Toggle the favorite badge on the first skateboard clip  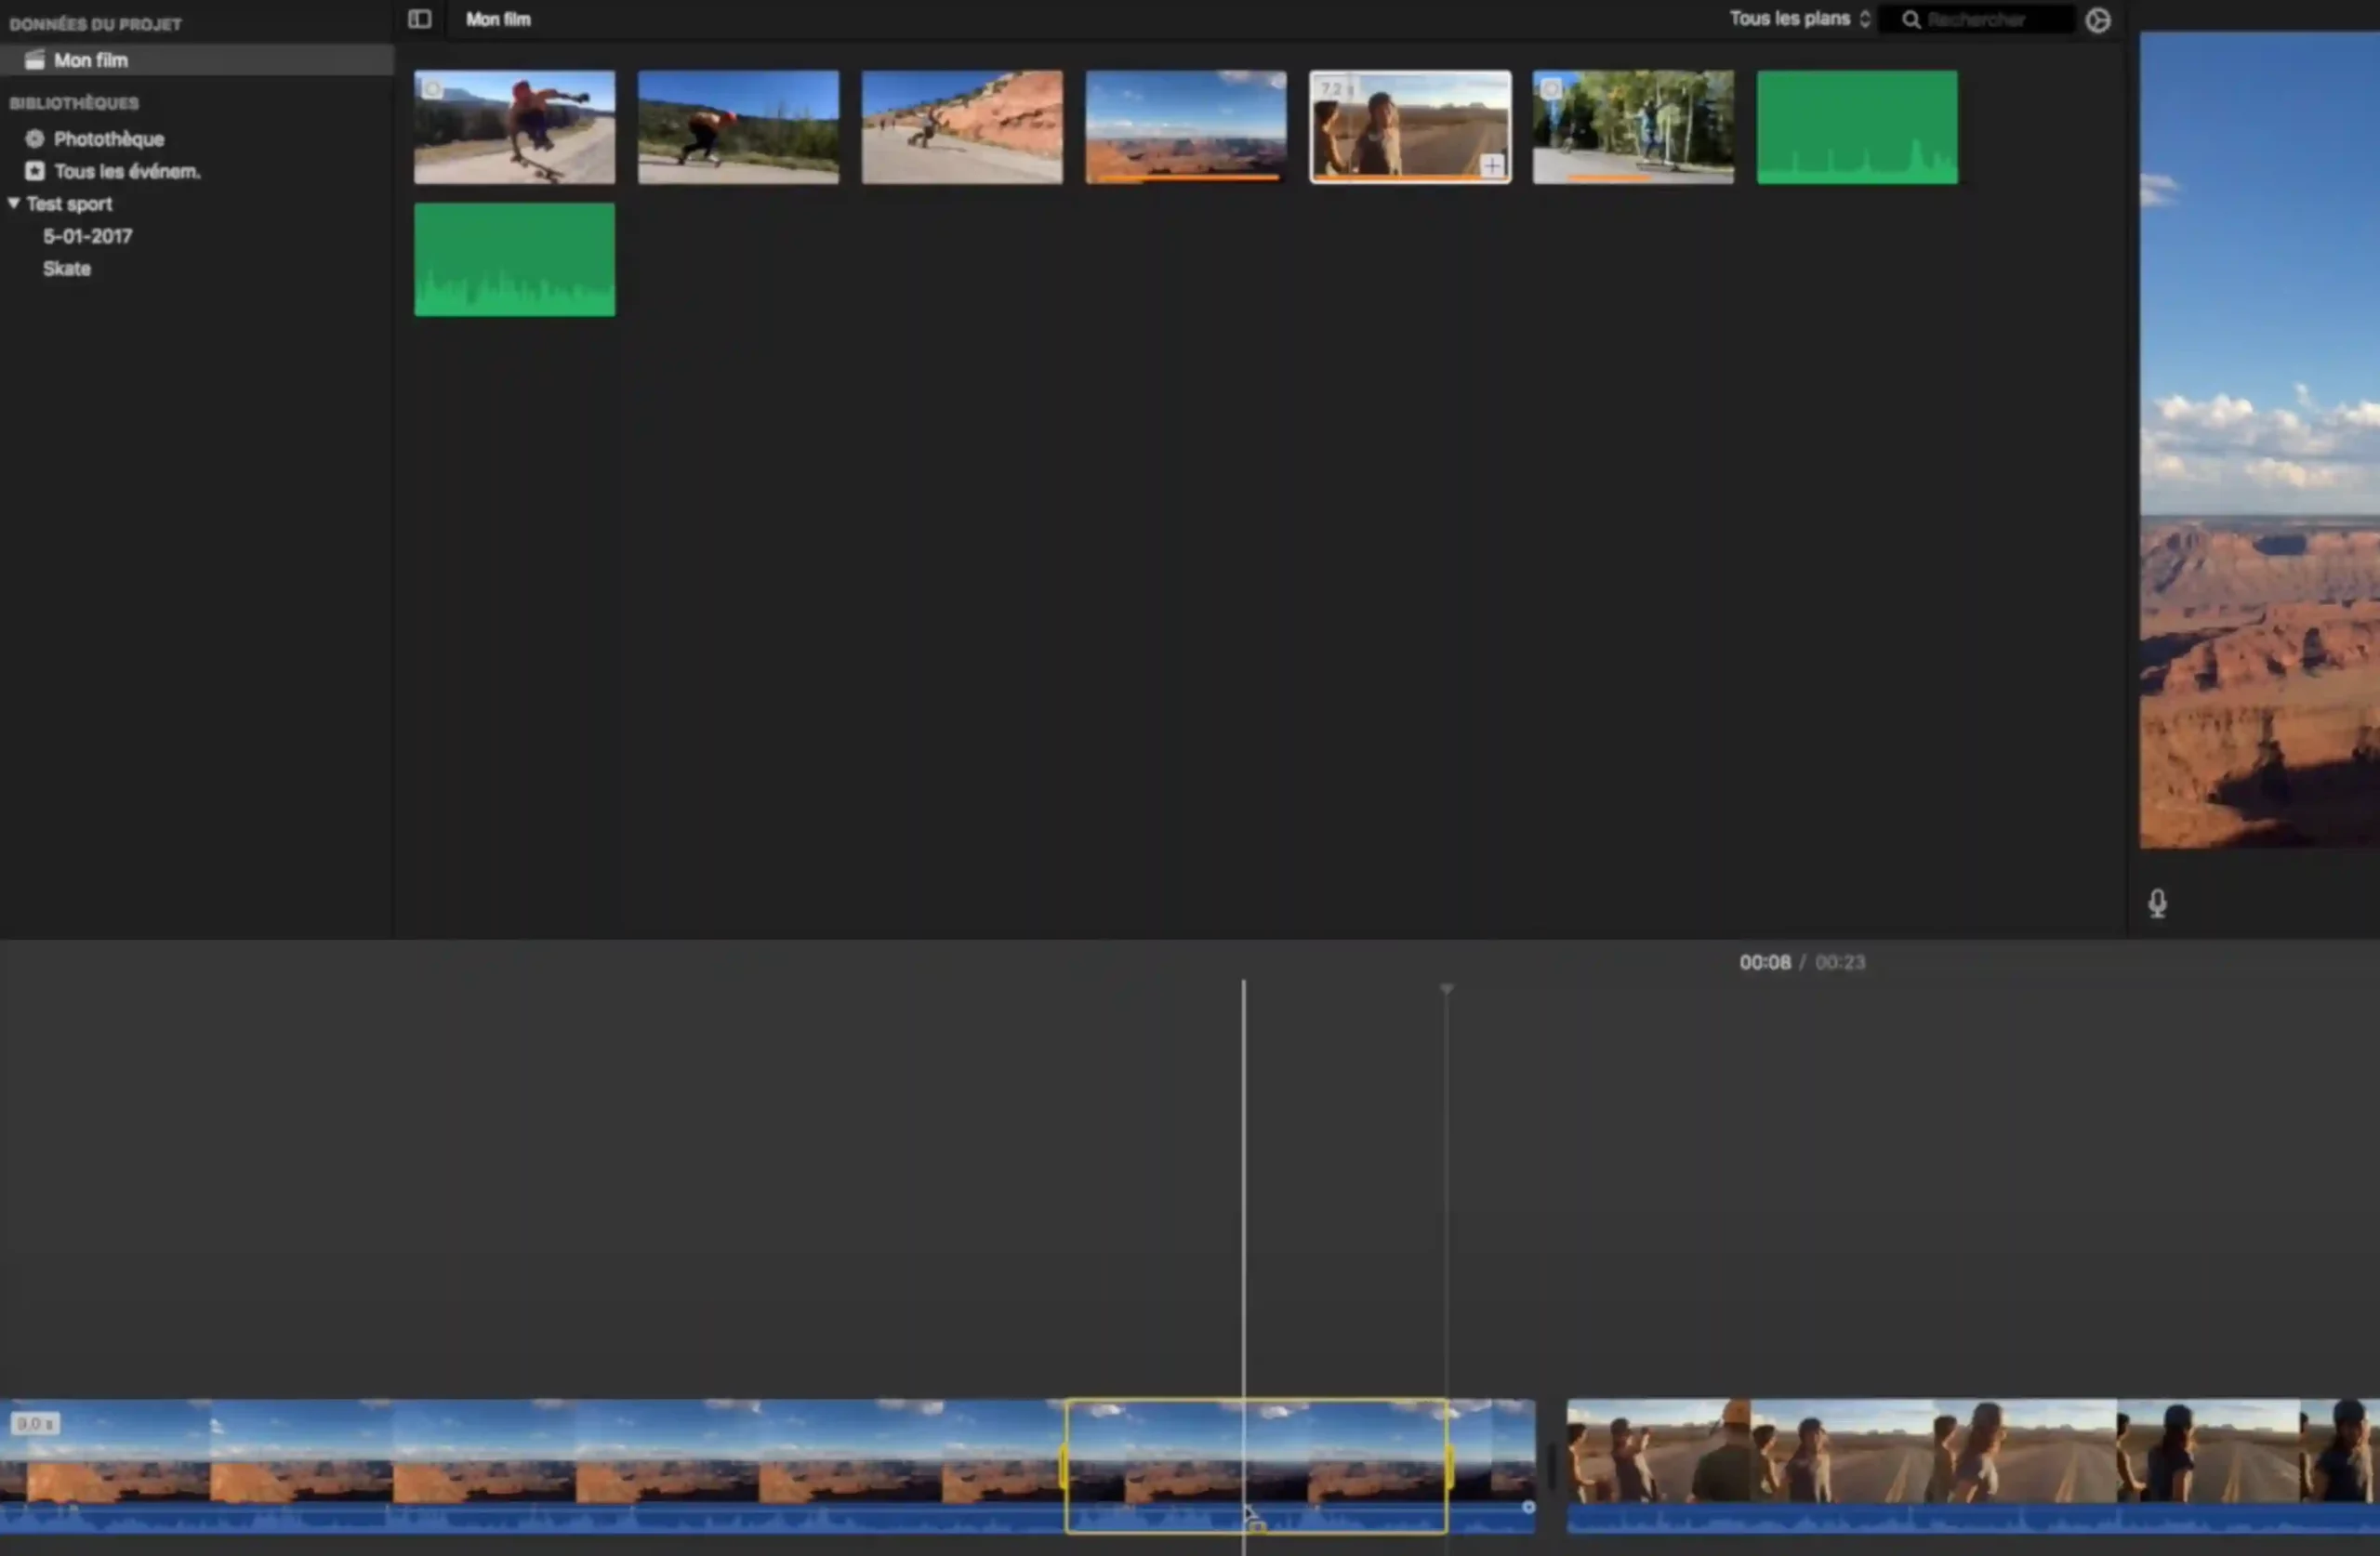pos(431,89)
